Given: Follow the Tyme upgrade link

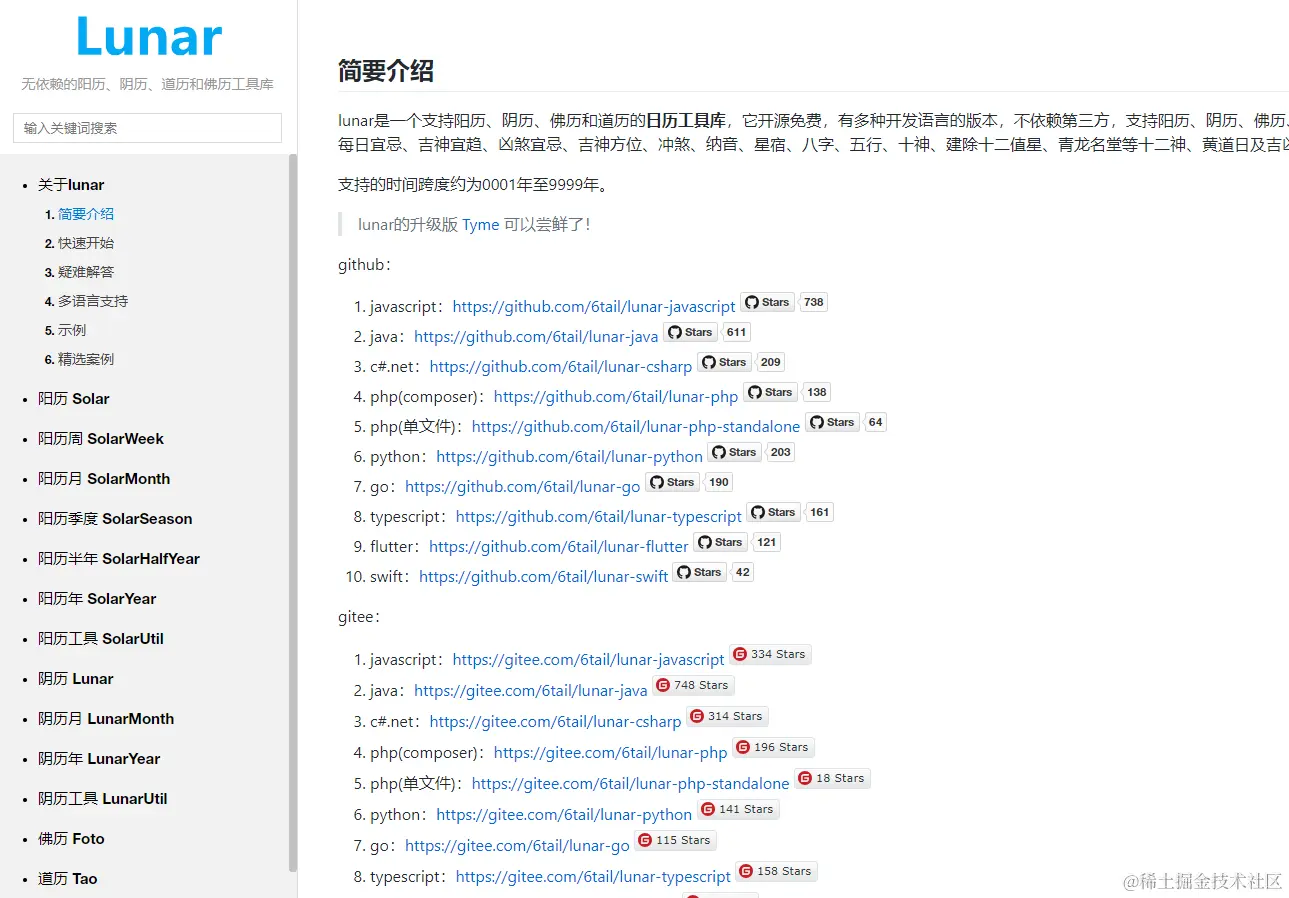Looking at the screenshot, I should tap(480, 225).
